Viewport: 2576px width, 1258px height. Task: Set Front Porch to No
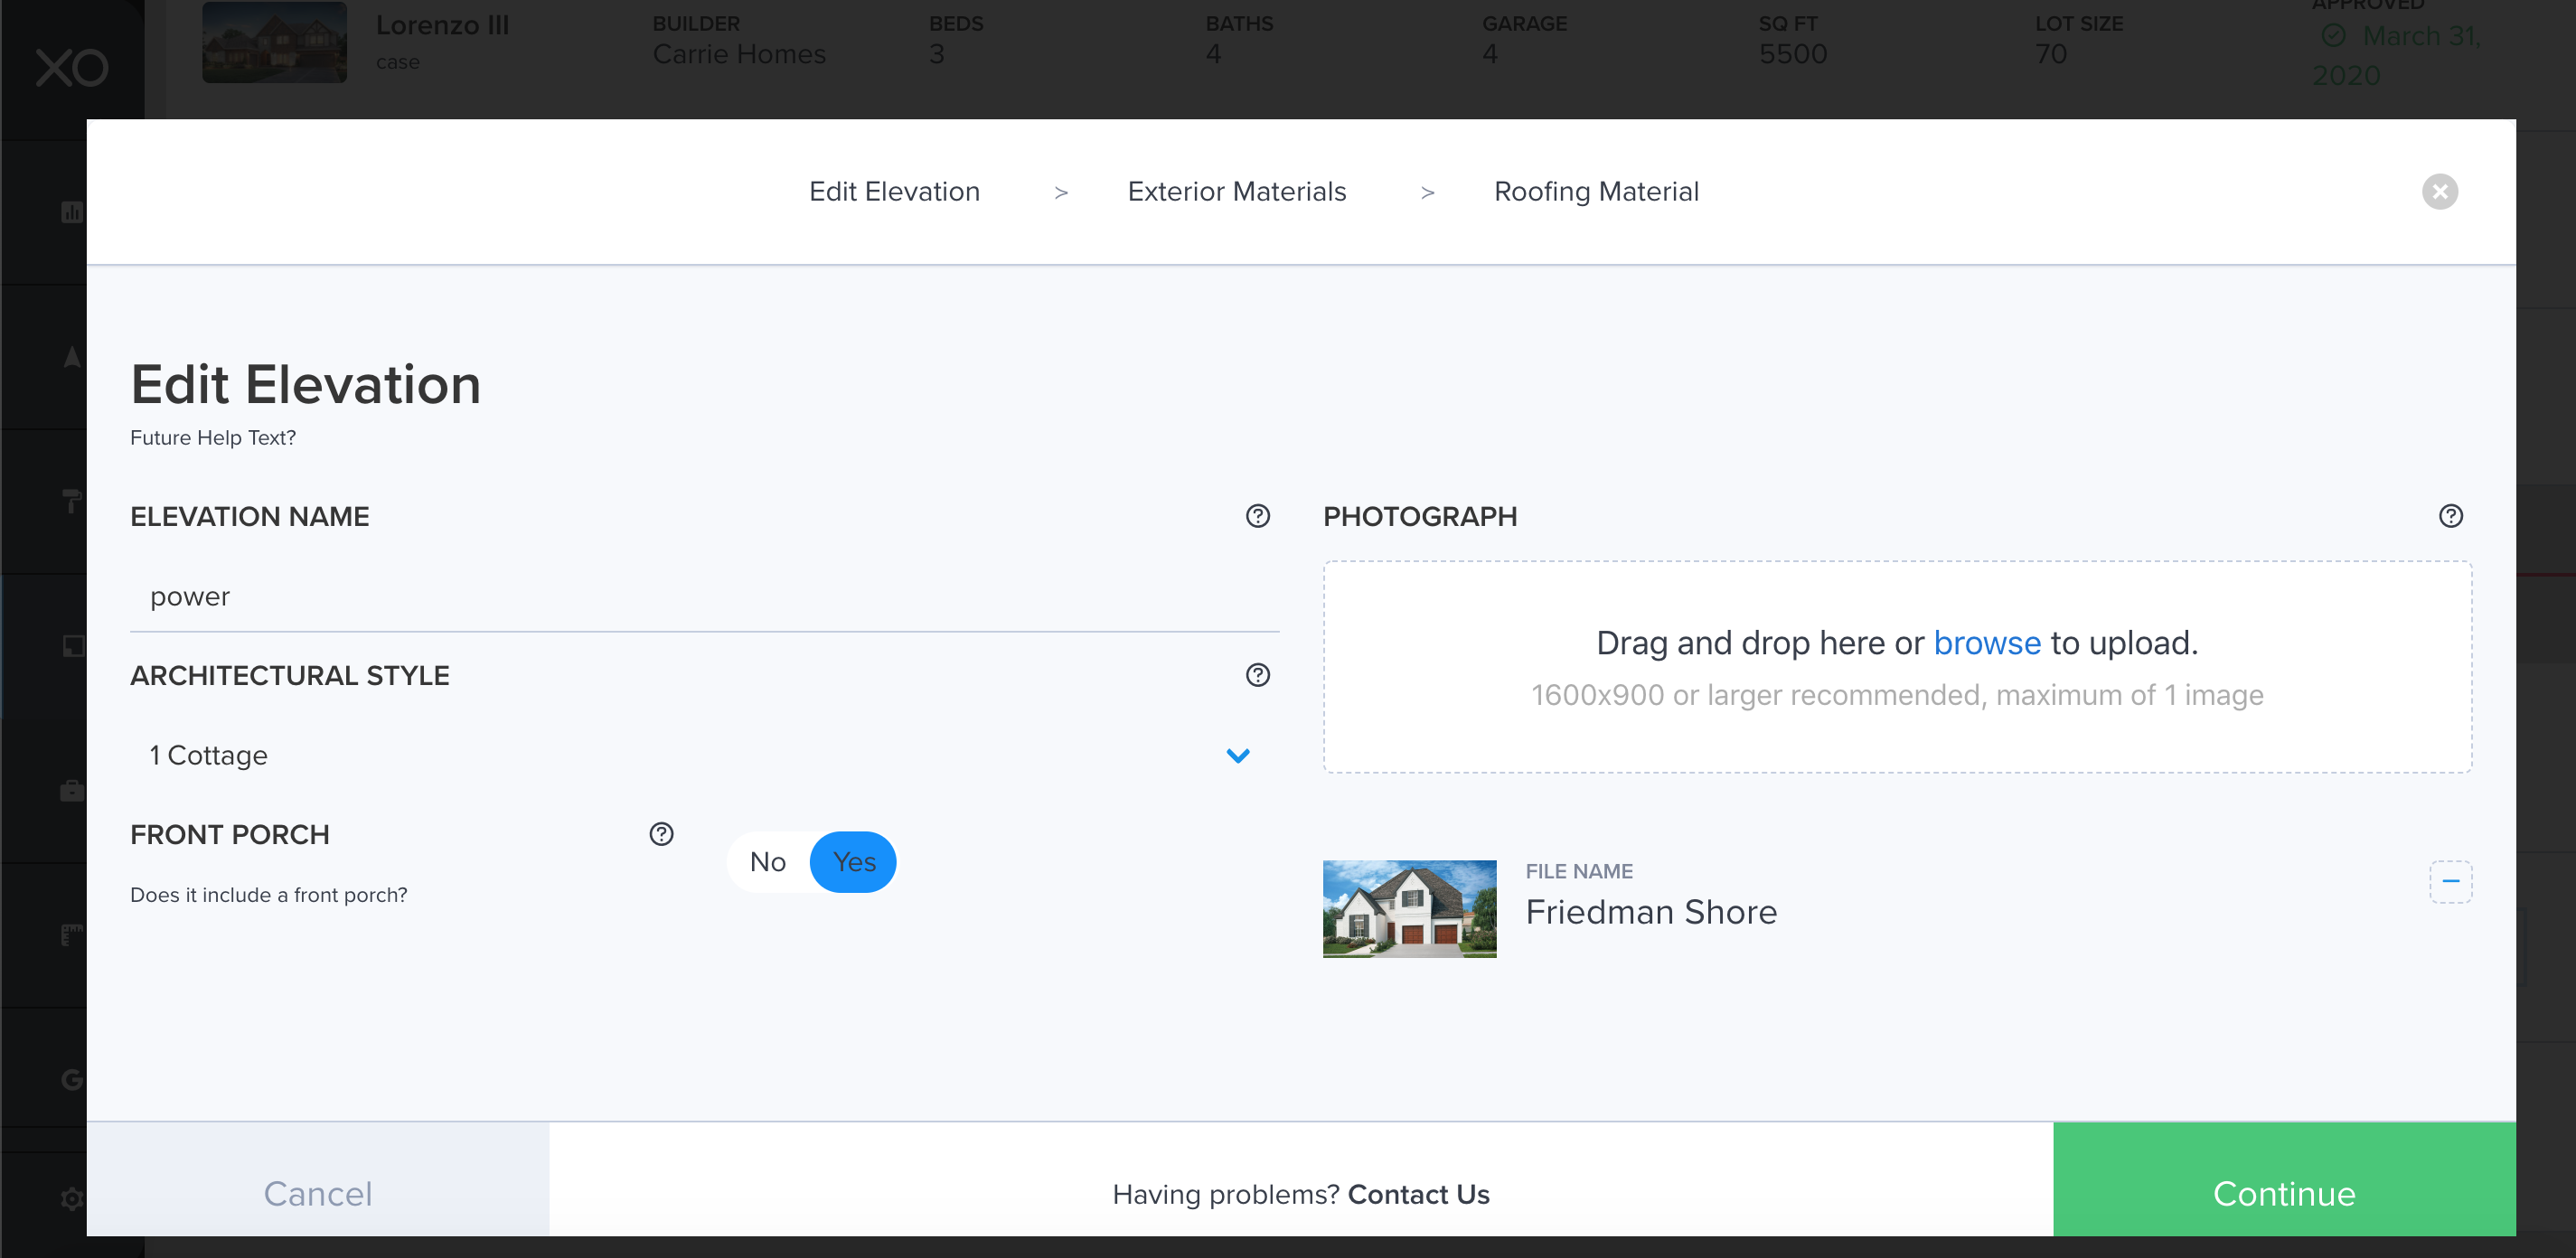[768, 861]
